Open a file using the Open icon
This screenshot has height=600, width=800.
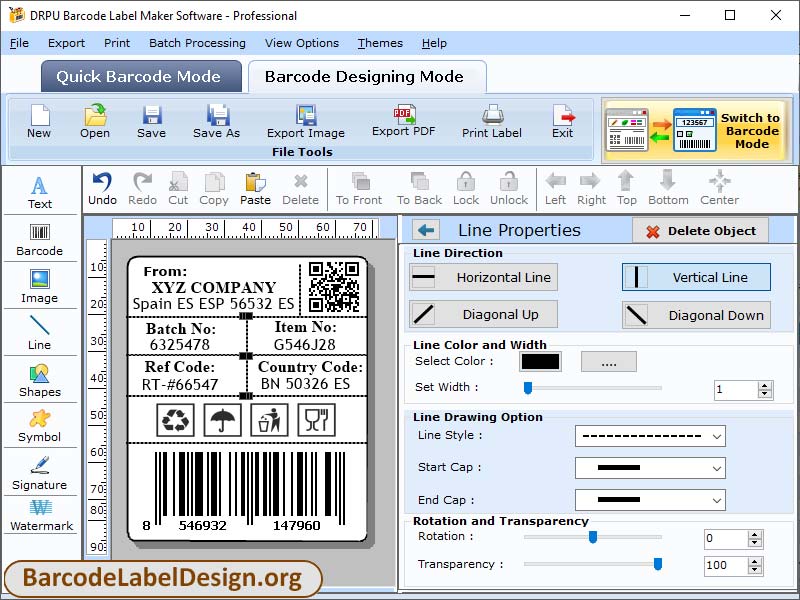point(95,121)
